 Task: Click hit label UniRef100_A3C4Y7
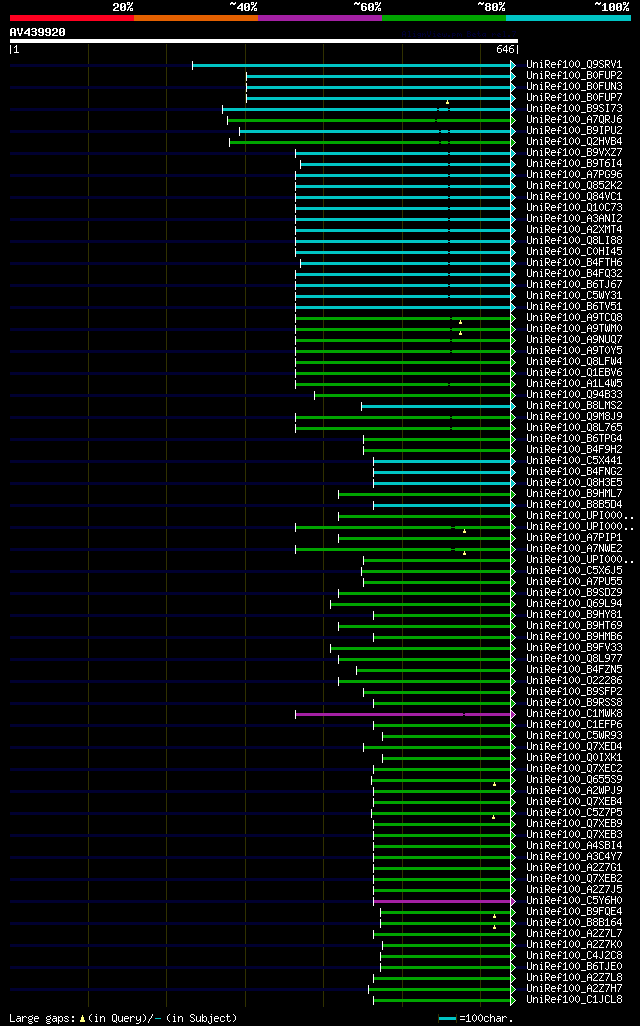[x=574, y=857]
